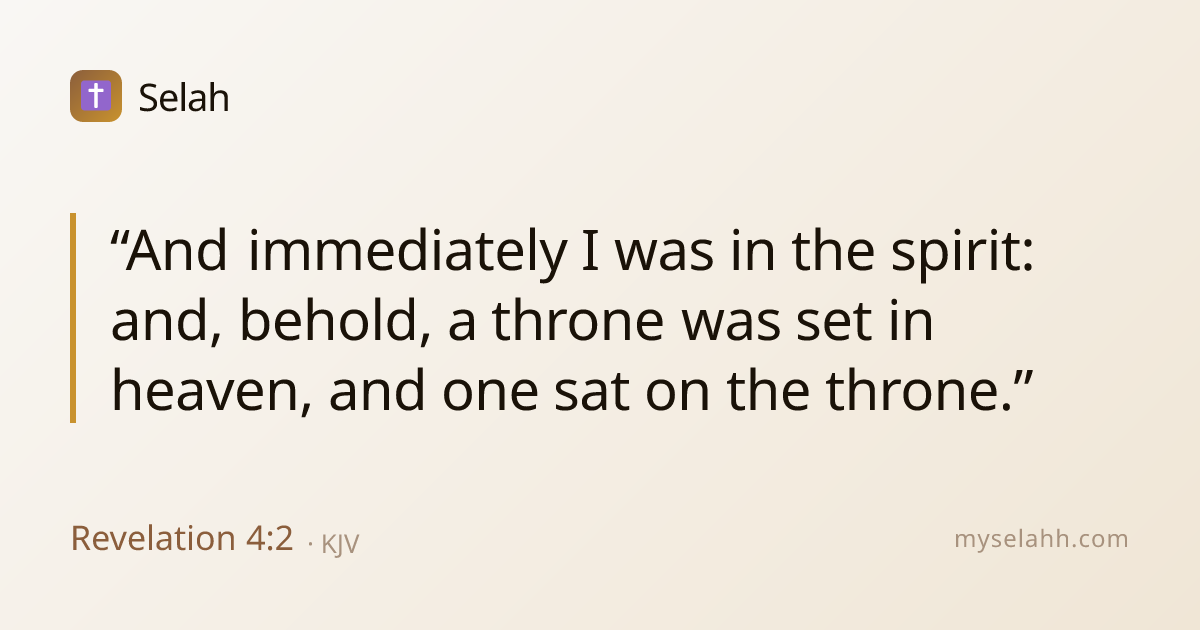Click the 4:2 chapter and verse number
Viewport: 1200px width, 630px height.
coord(269,539)
